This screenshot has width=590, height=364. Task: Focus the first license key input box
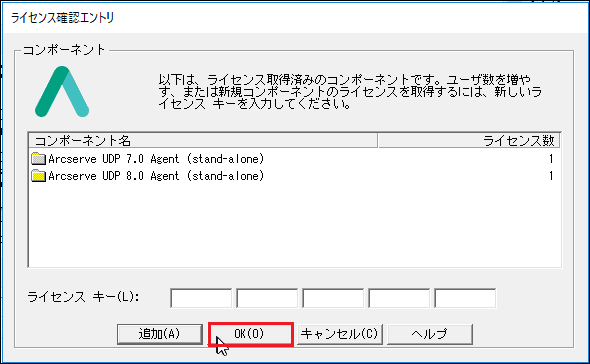click(x=201, y=298)
